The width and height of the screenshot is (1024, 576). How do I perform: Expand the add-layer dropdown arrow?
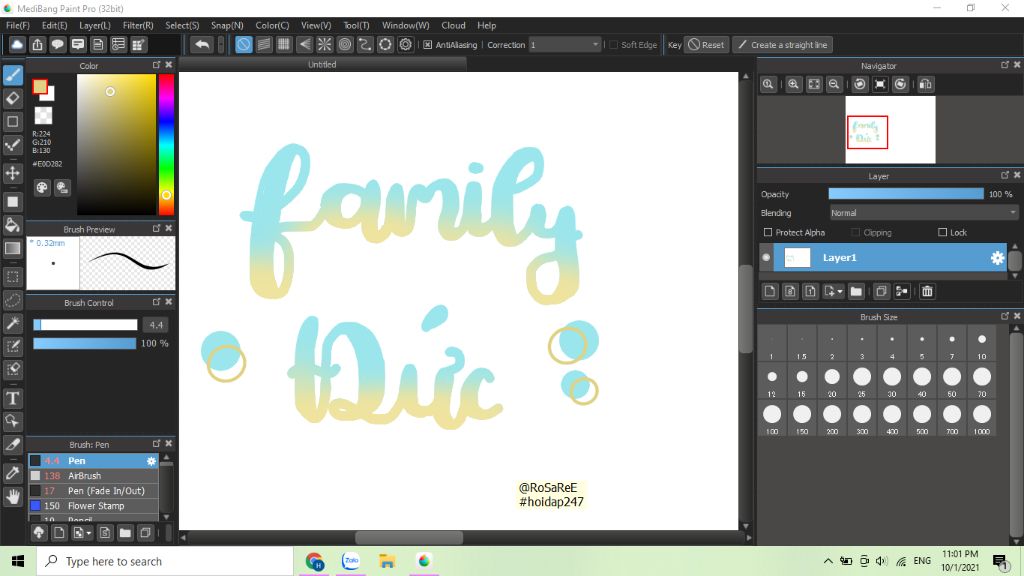[840, 291]
